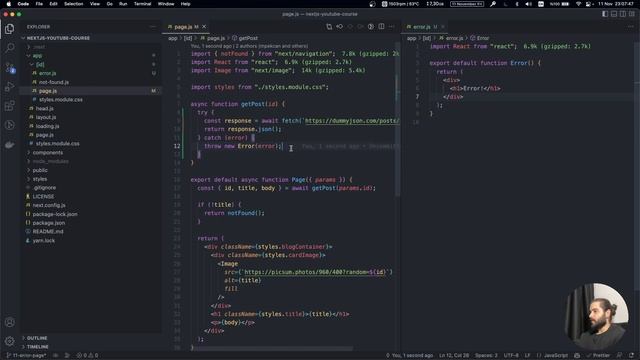This screenshot has width=640, height=360.
Task: Open the Edit menu
Action: point(53,4)
